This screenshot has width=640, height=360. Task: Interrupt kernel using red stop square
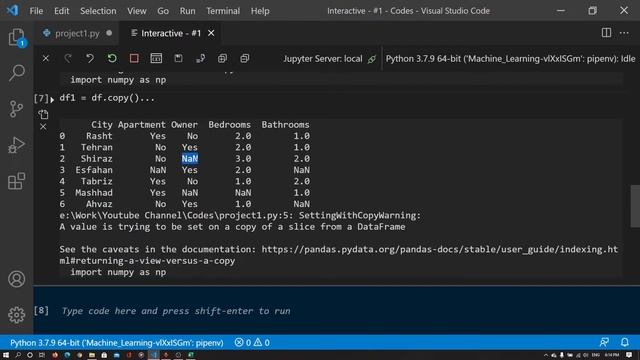(x=134, y=58)
